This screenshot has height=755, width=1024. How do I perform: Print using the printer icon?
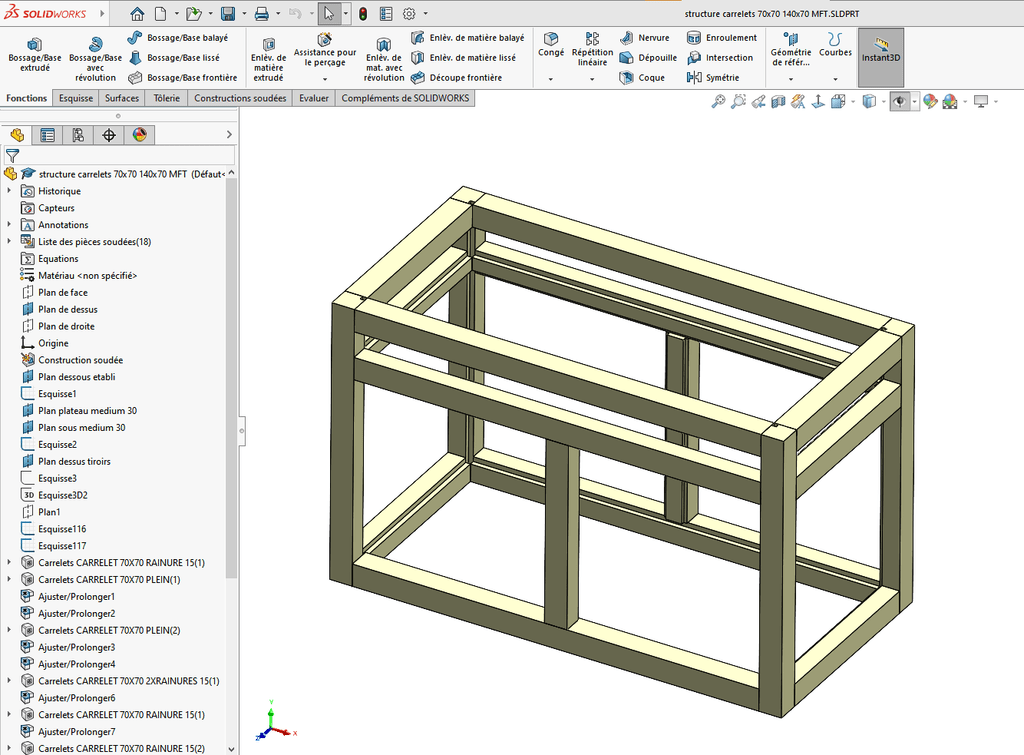[x=261, y=14]
